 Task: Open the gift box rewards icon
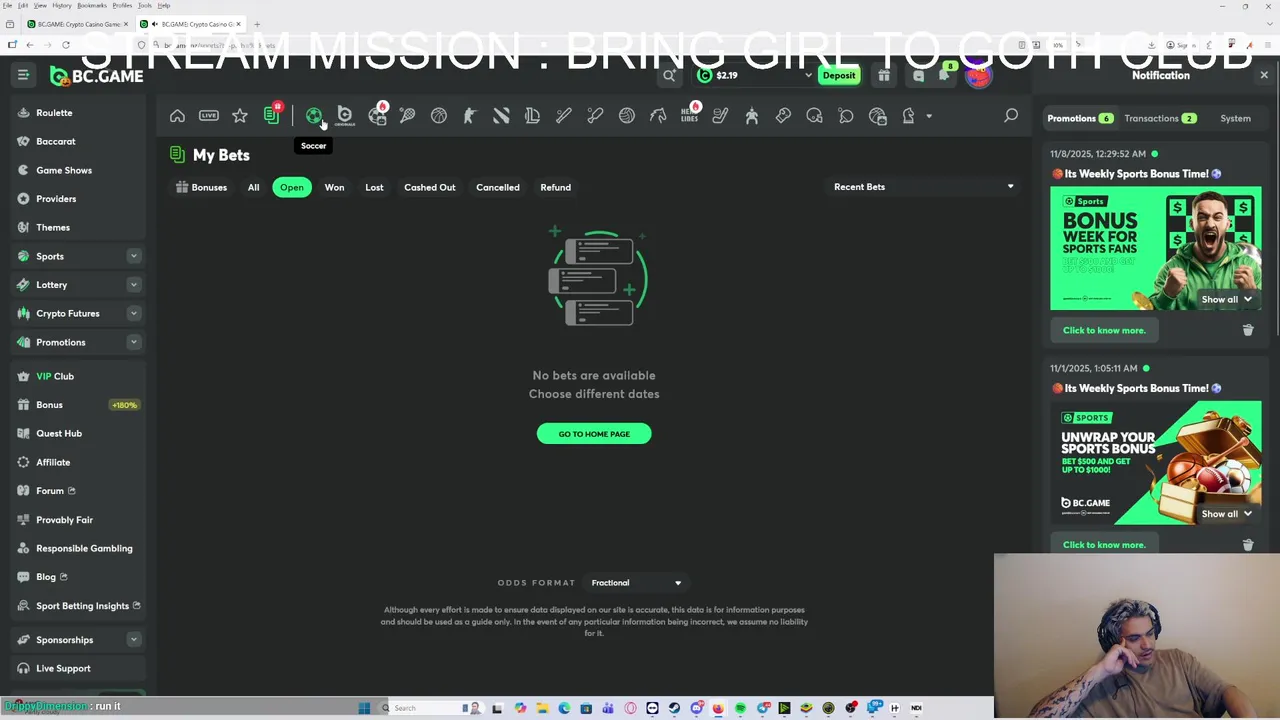pos(884,75)
